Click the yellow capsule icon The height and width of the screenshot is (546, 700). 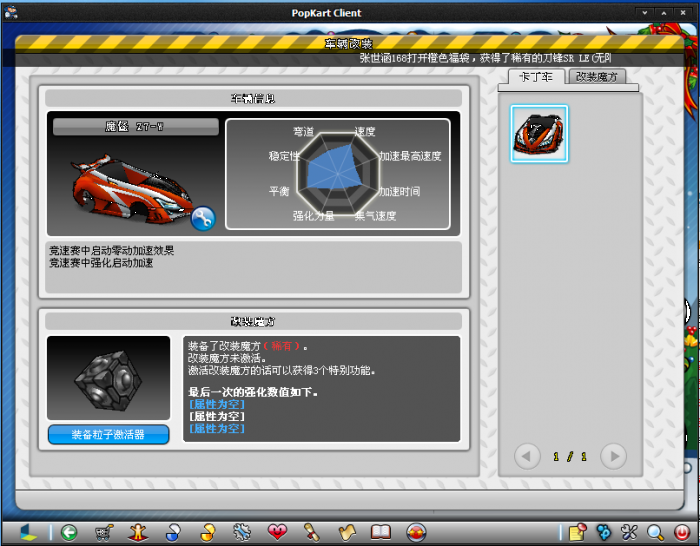pos(208,532)
